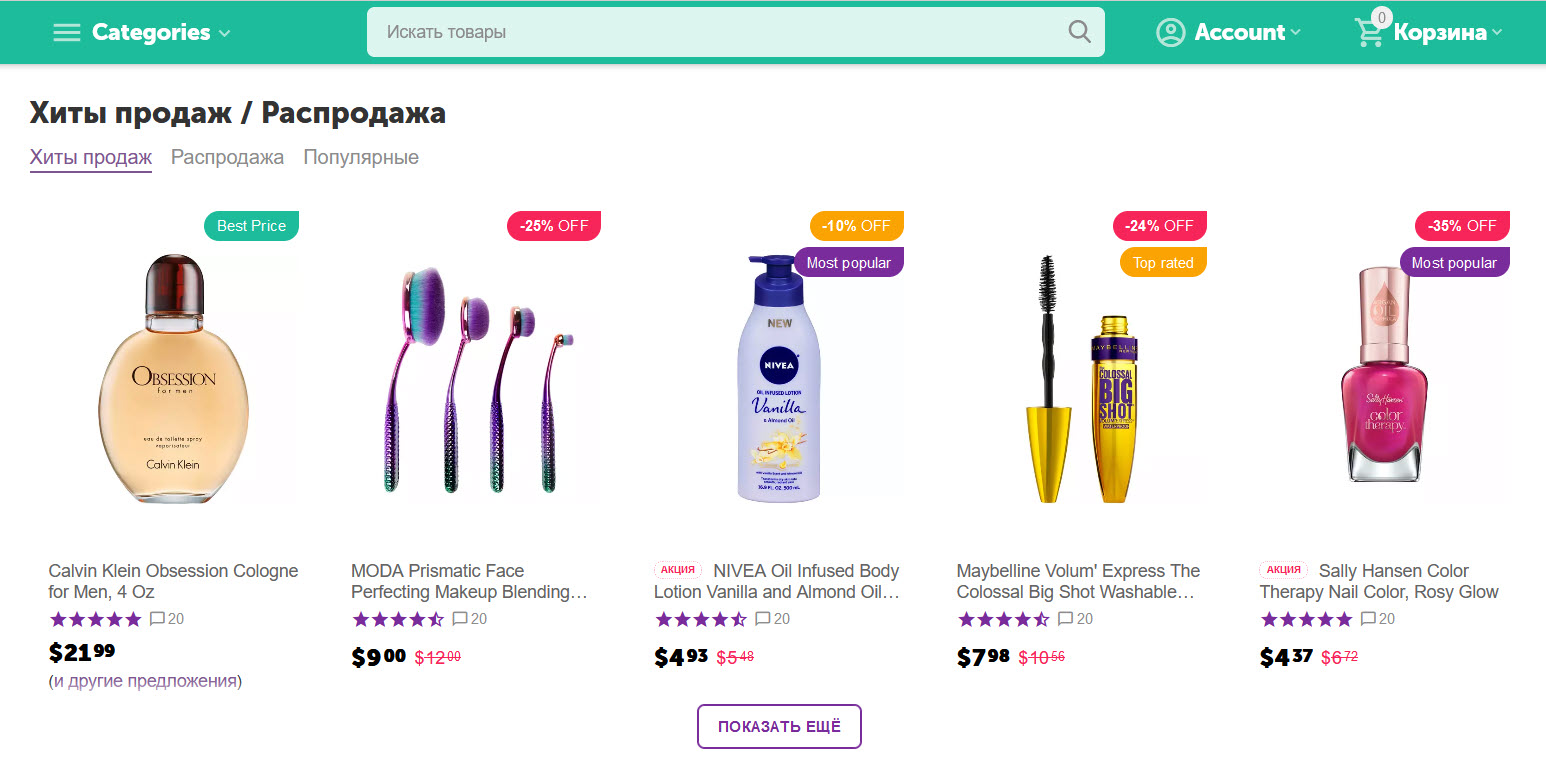This screenshot has width=1546, height=778.
Task: Open the 'и другие предложения' link
Action: [x=145, y=681]
